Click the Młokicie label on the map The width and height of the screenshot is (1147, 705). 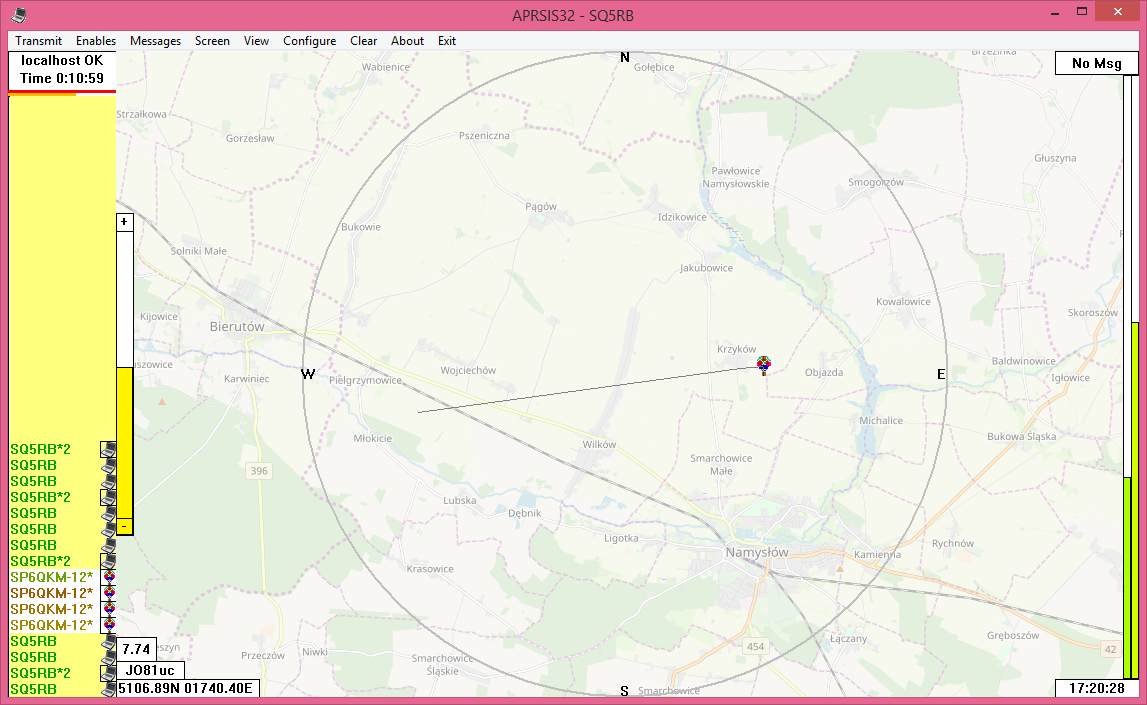coord(373,438)
